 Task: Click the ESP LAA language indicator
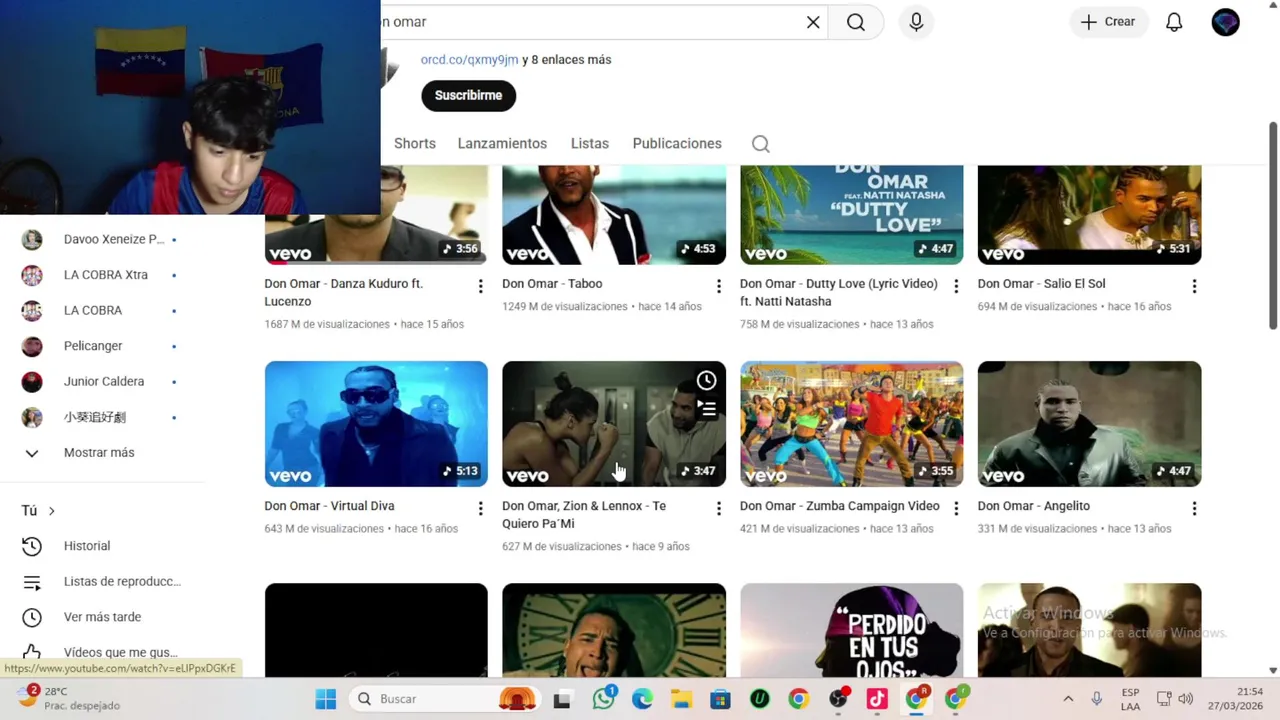(x=1130, y=699)
